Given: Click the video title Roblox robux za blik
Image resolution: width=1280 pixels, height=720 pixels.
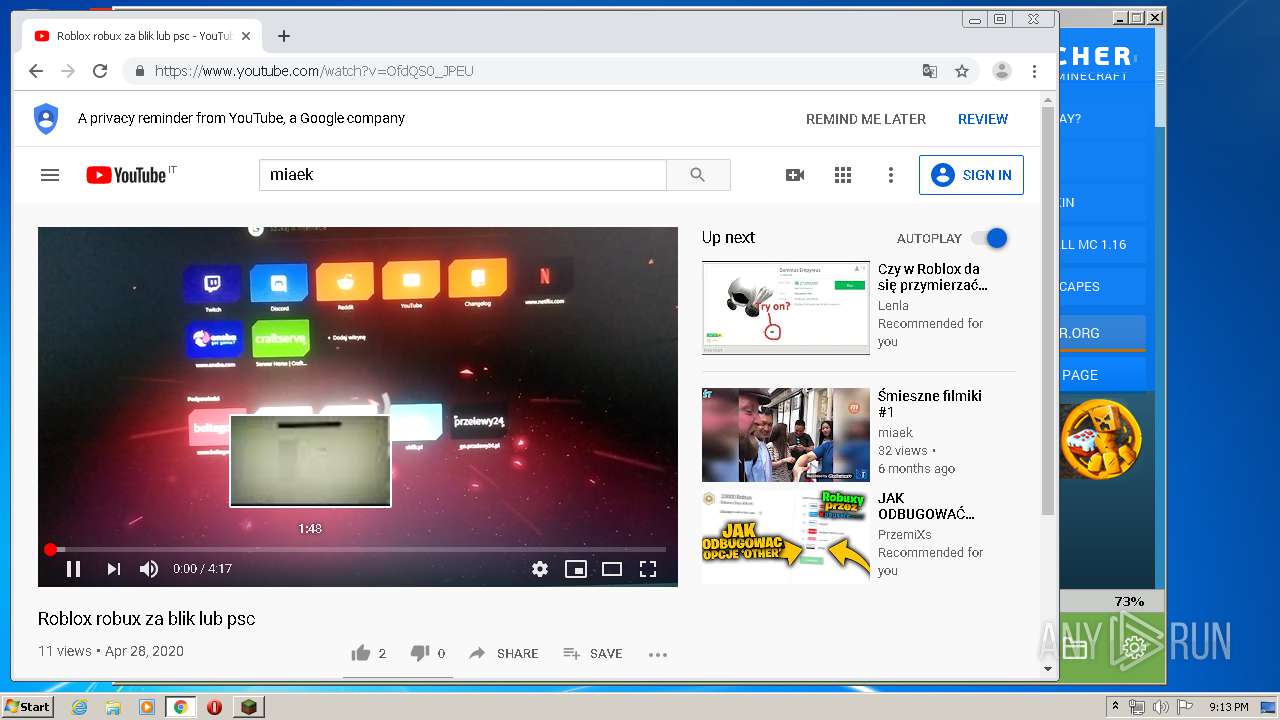Looking at the screenshot, I should point(146,619).
